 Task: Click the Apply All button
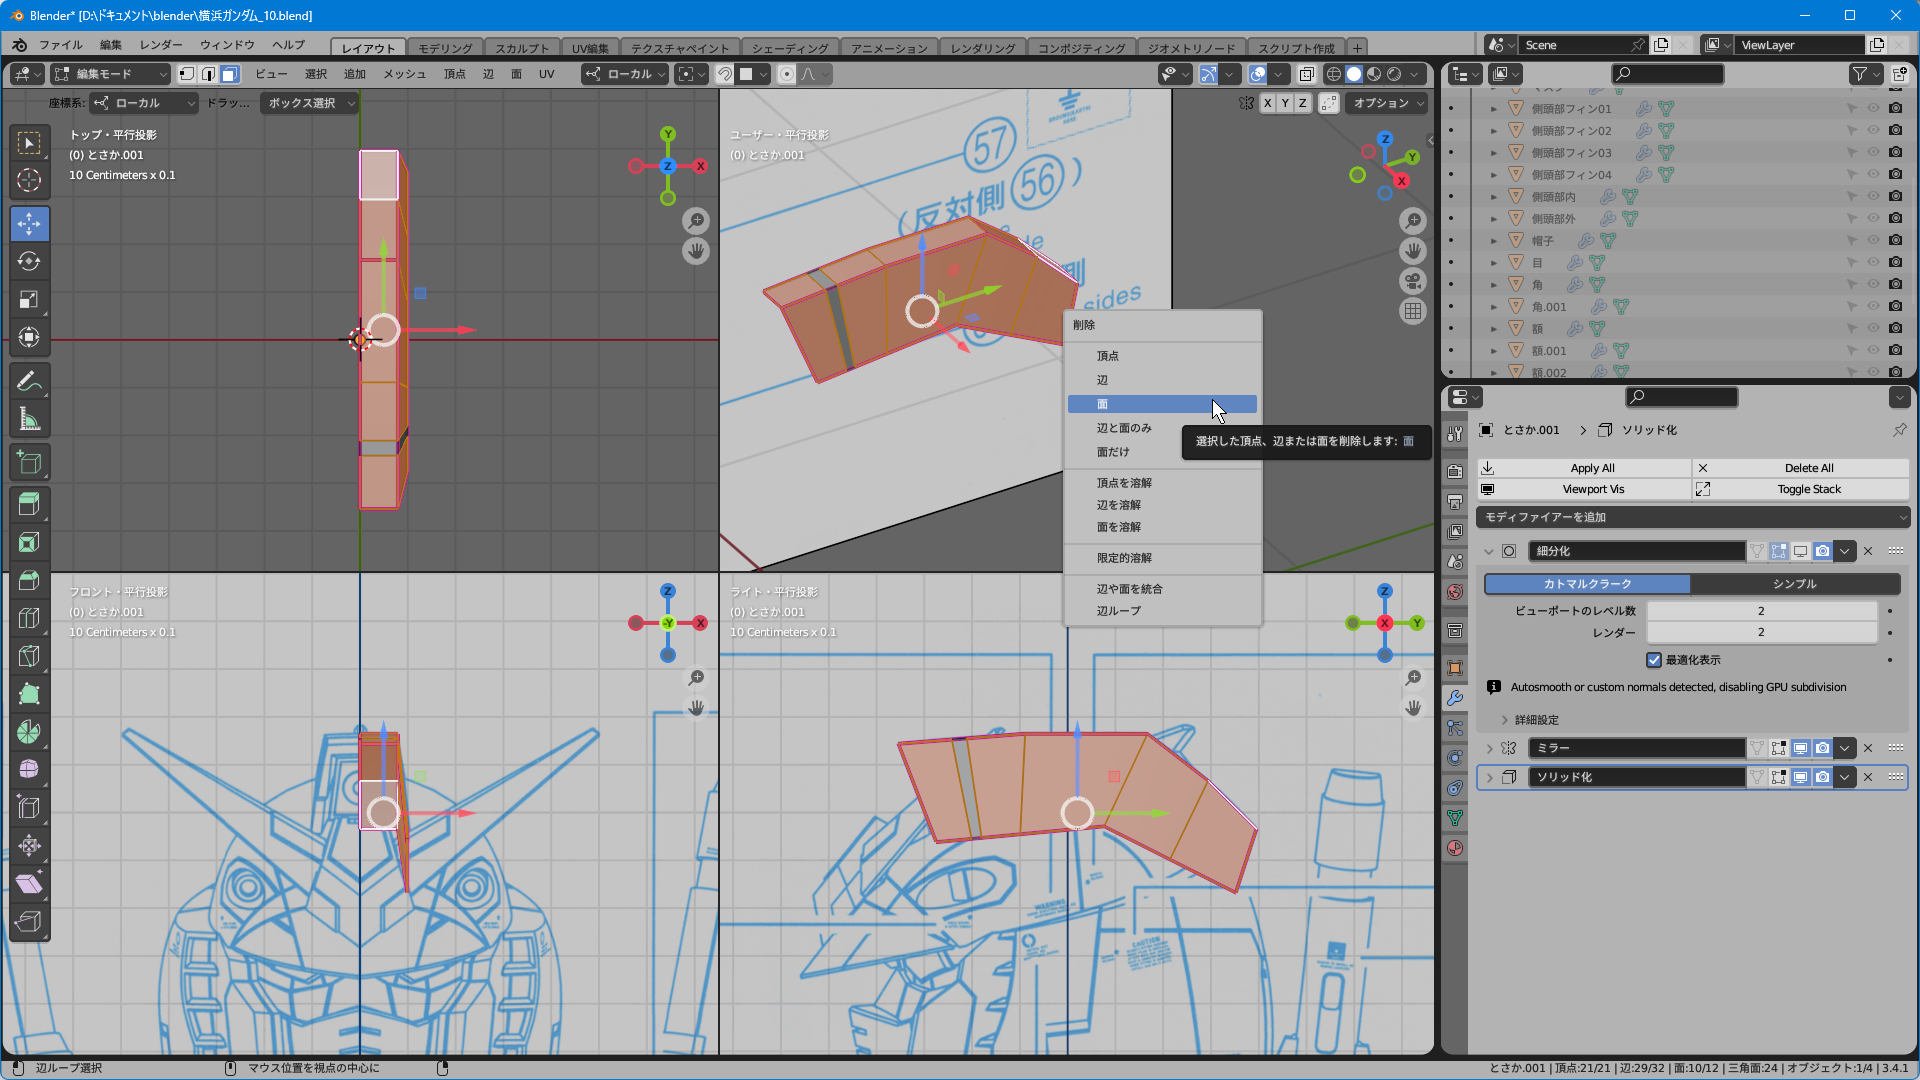[x=1591, y=468]
